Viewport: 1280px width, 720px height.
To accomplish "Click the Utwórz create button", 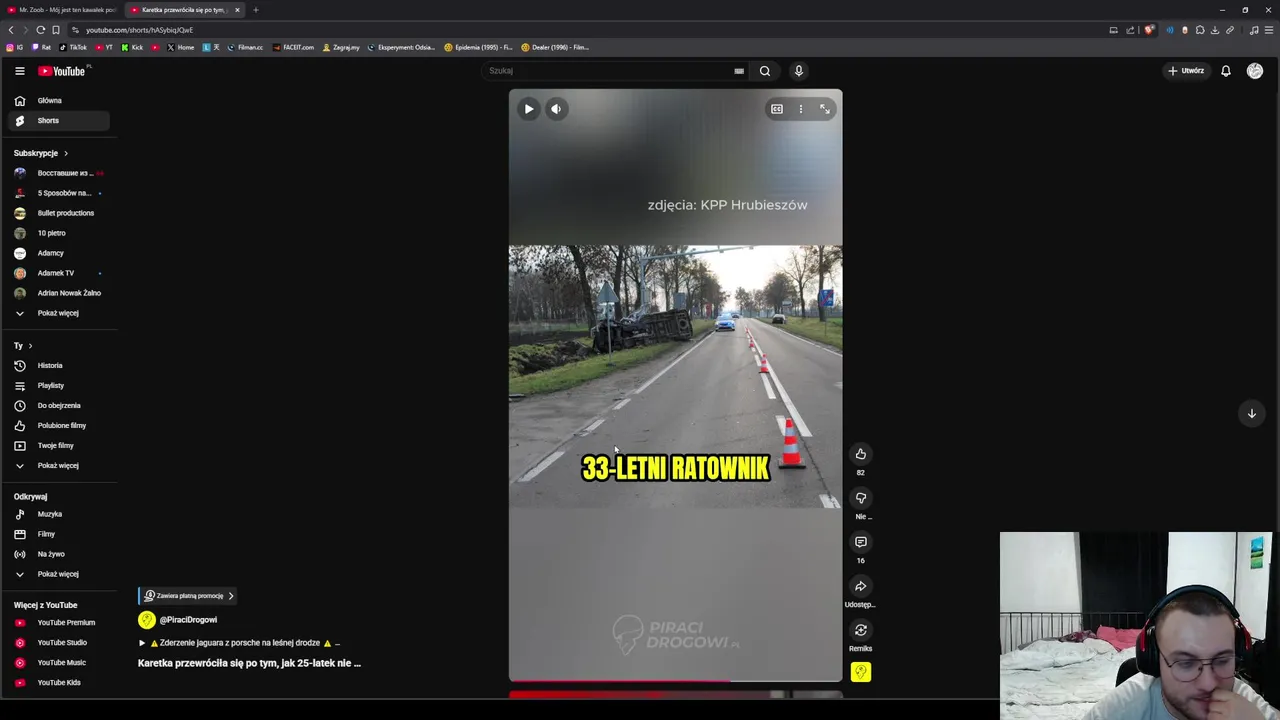I will click(x=1186, y=71).
